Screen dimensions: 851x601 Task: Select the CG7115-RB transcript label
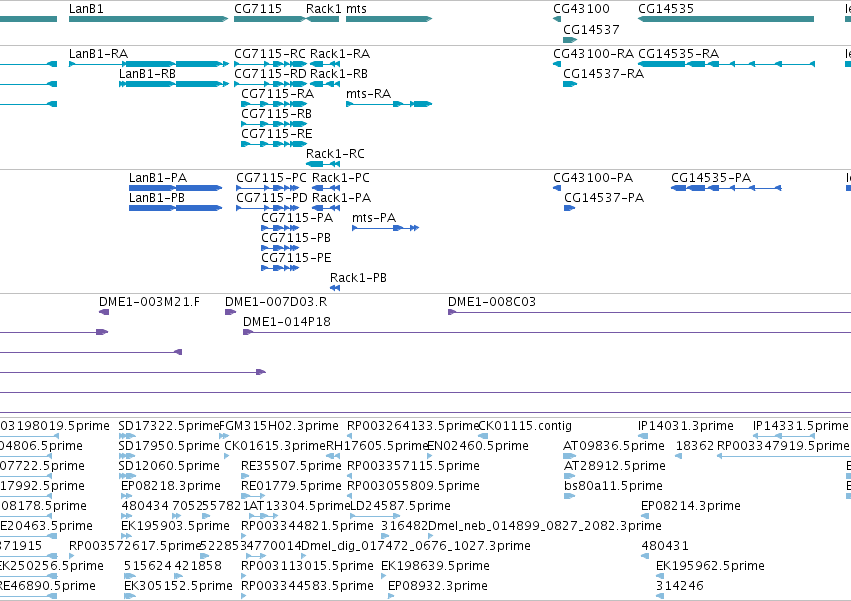(276, 113)
